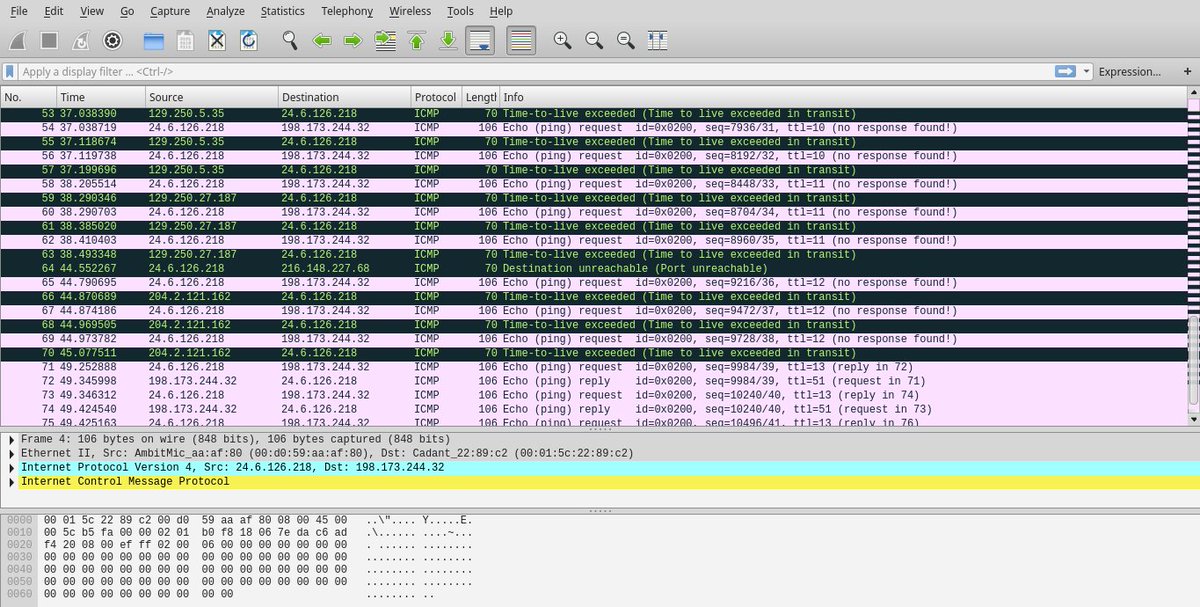The height and width of the screenshot is (607, 1200).
Task: Click the Restart capture icon
Action: coord(81,41)
